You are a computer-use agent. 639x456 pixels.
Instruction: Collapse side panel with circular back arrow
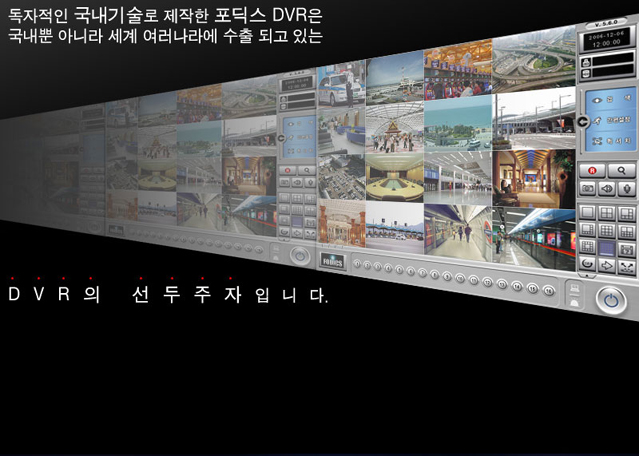[583, 121]
